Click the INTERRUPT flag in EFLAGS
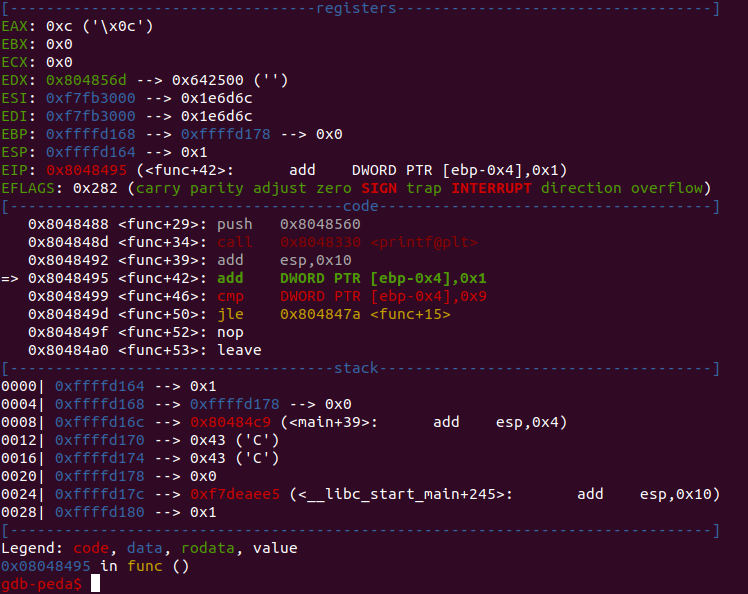The height and width of the screenshot is (594, 748). click(491, 188)
